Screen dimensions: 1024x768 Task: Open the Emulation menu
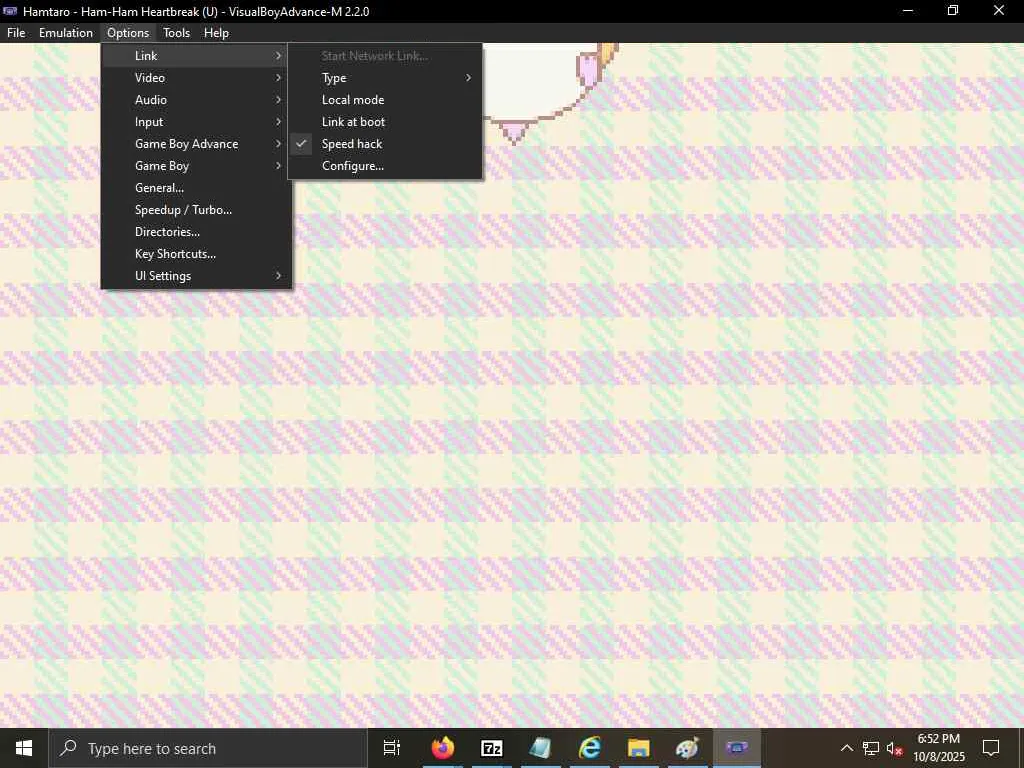point(65,33)
